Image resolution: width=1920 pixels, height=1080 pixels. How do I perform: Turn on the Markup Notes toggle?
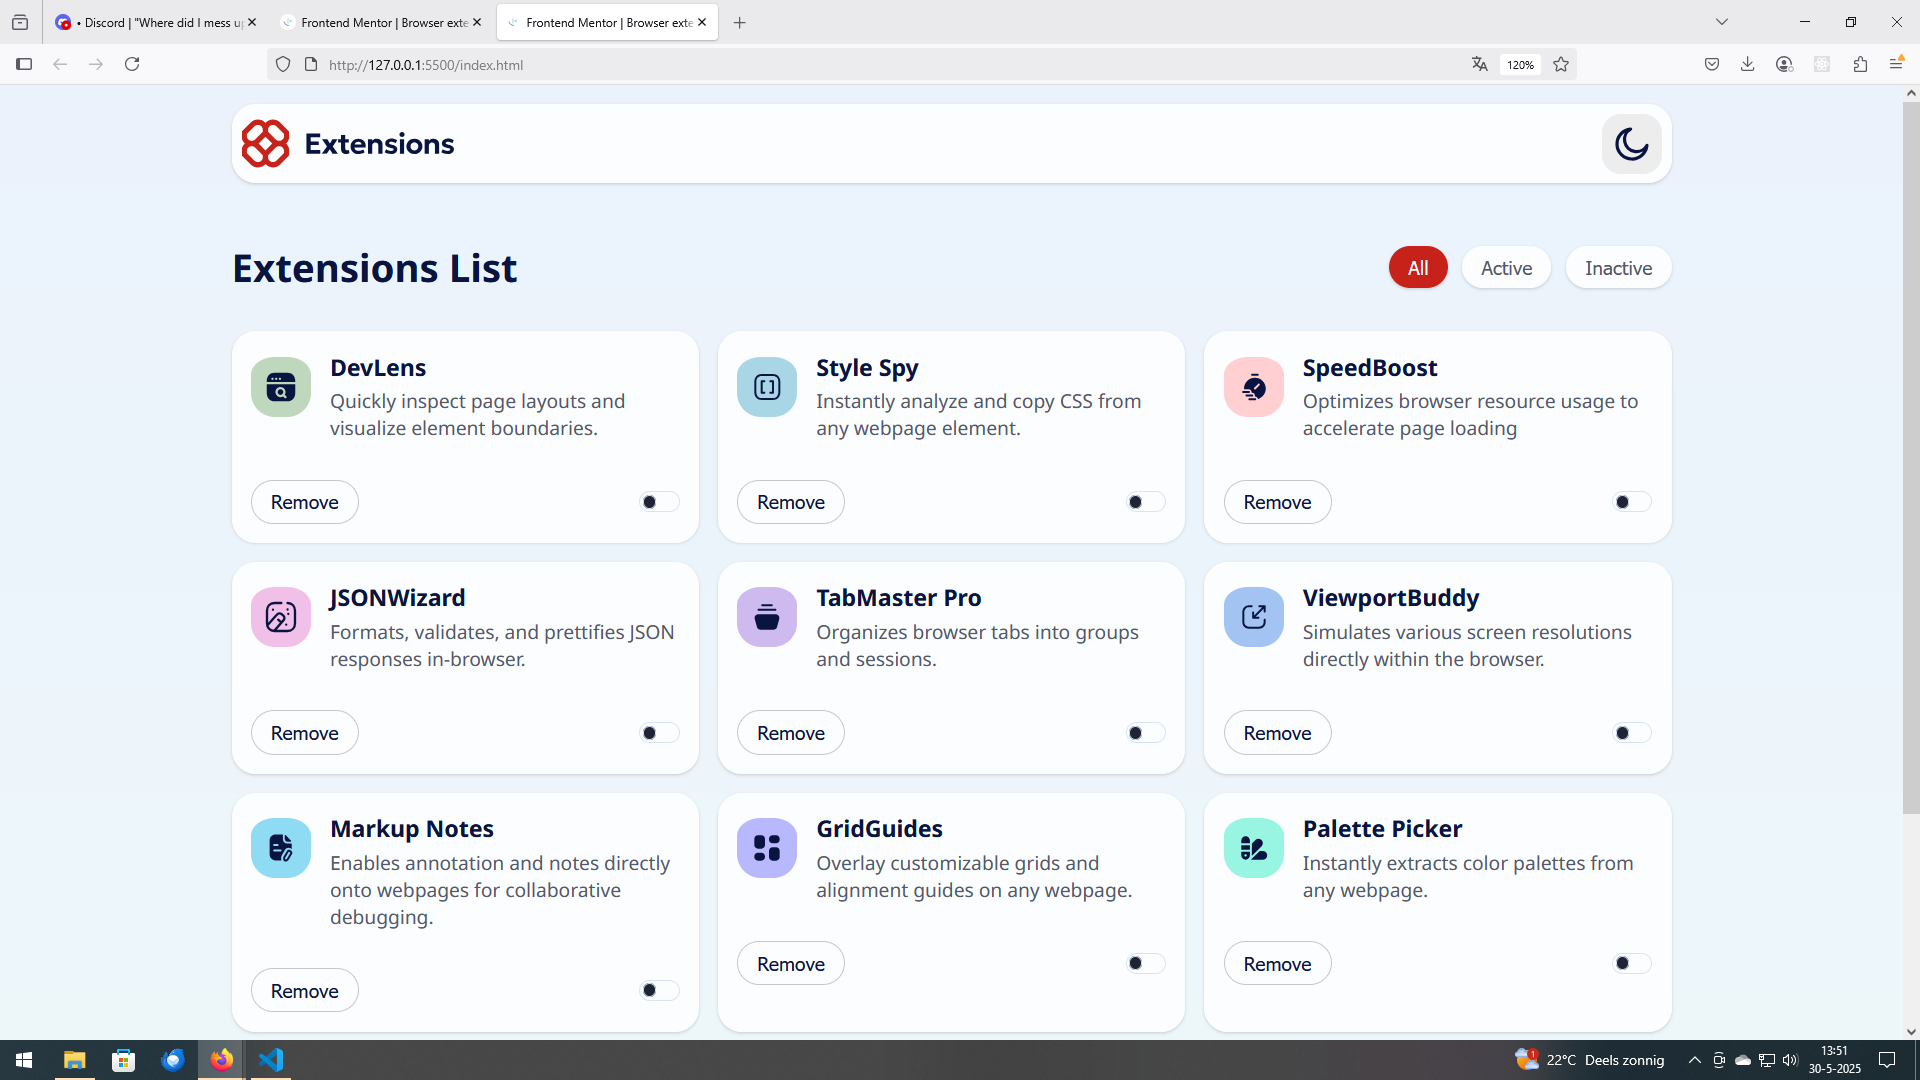point(659,990)
